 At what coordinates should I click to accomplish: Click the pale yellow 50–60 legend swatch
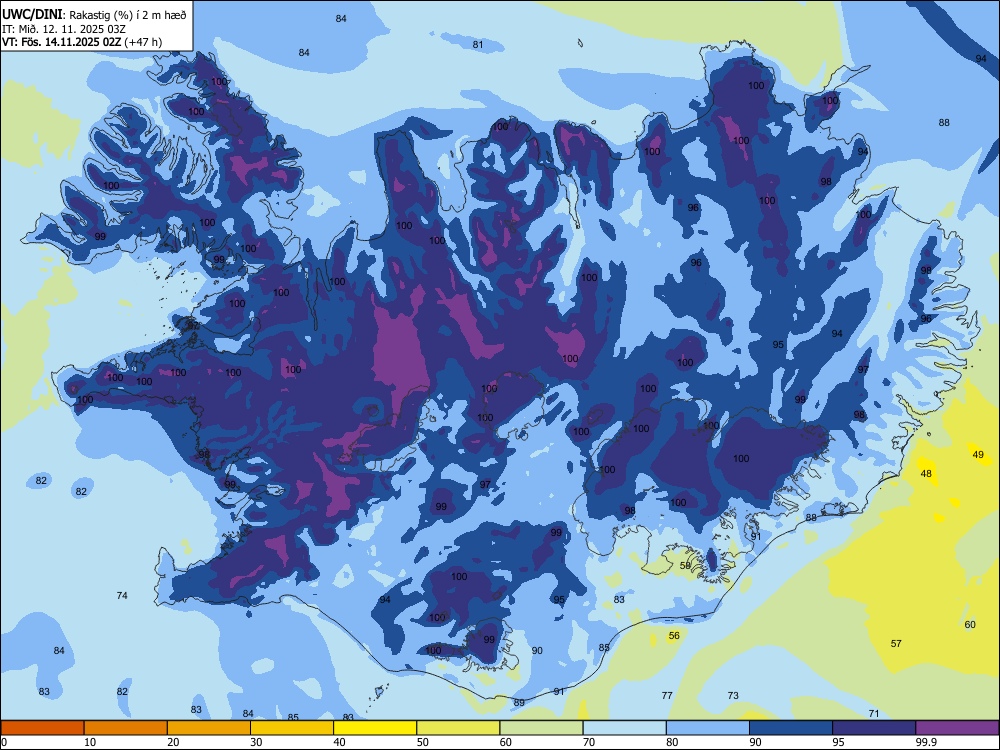pyautogui.click(x=458, y=728)
